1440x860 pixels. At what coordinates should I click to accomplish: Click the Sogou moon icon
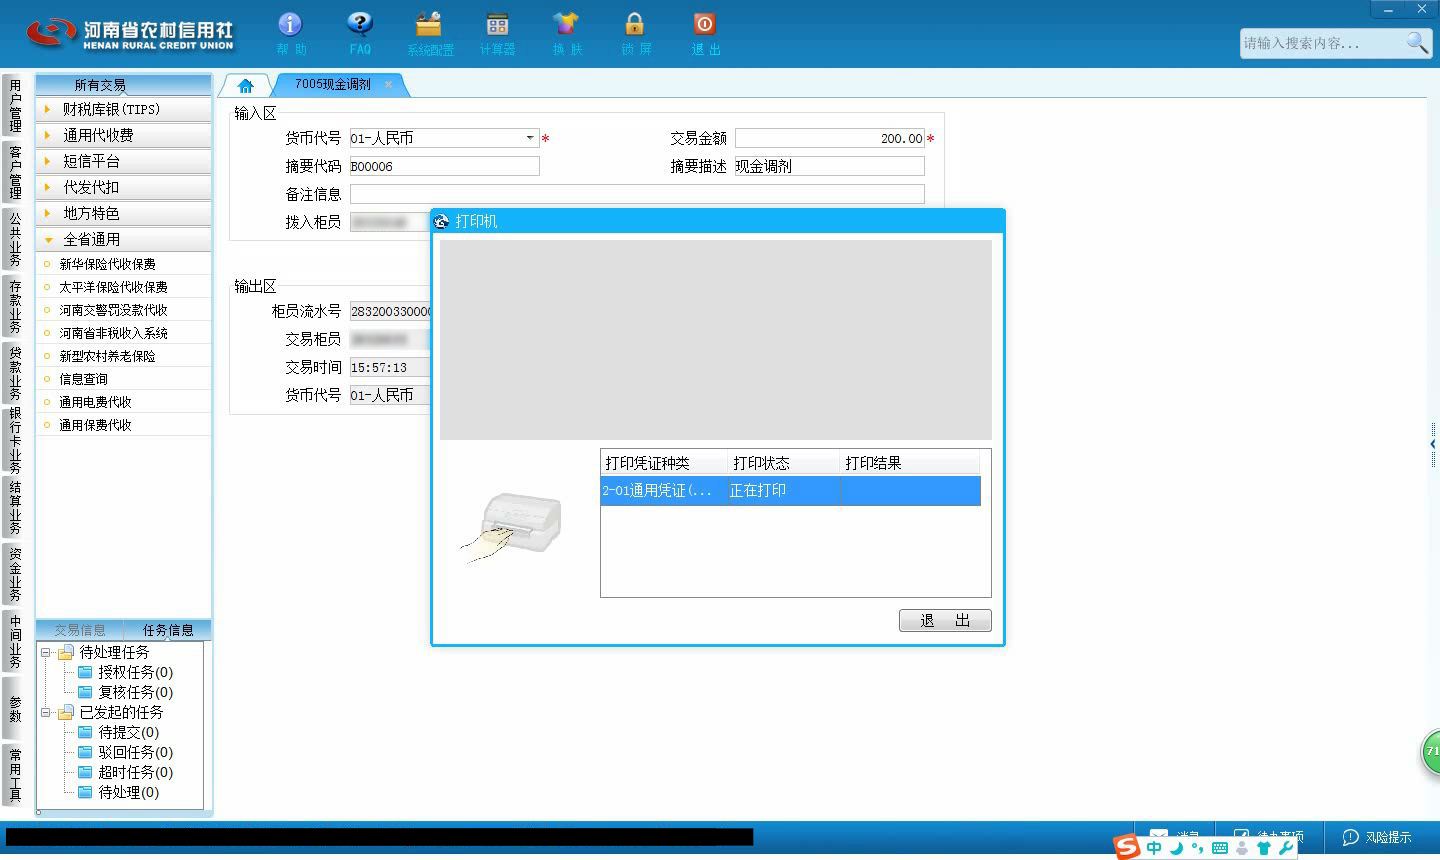[x=1177, y=848]
